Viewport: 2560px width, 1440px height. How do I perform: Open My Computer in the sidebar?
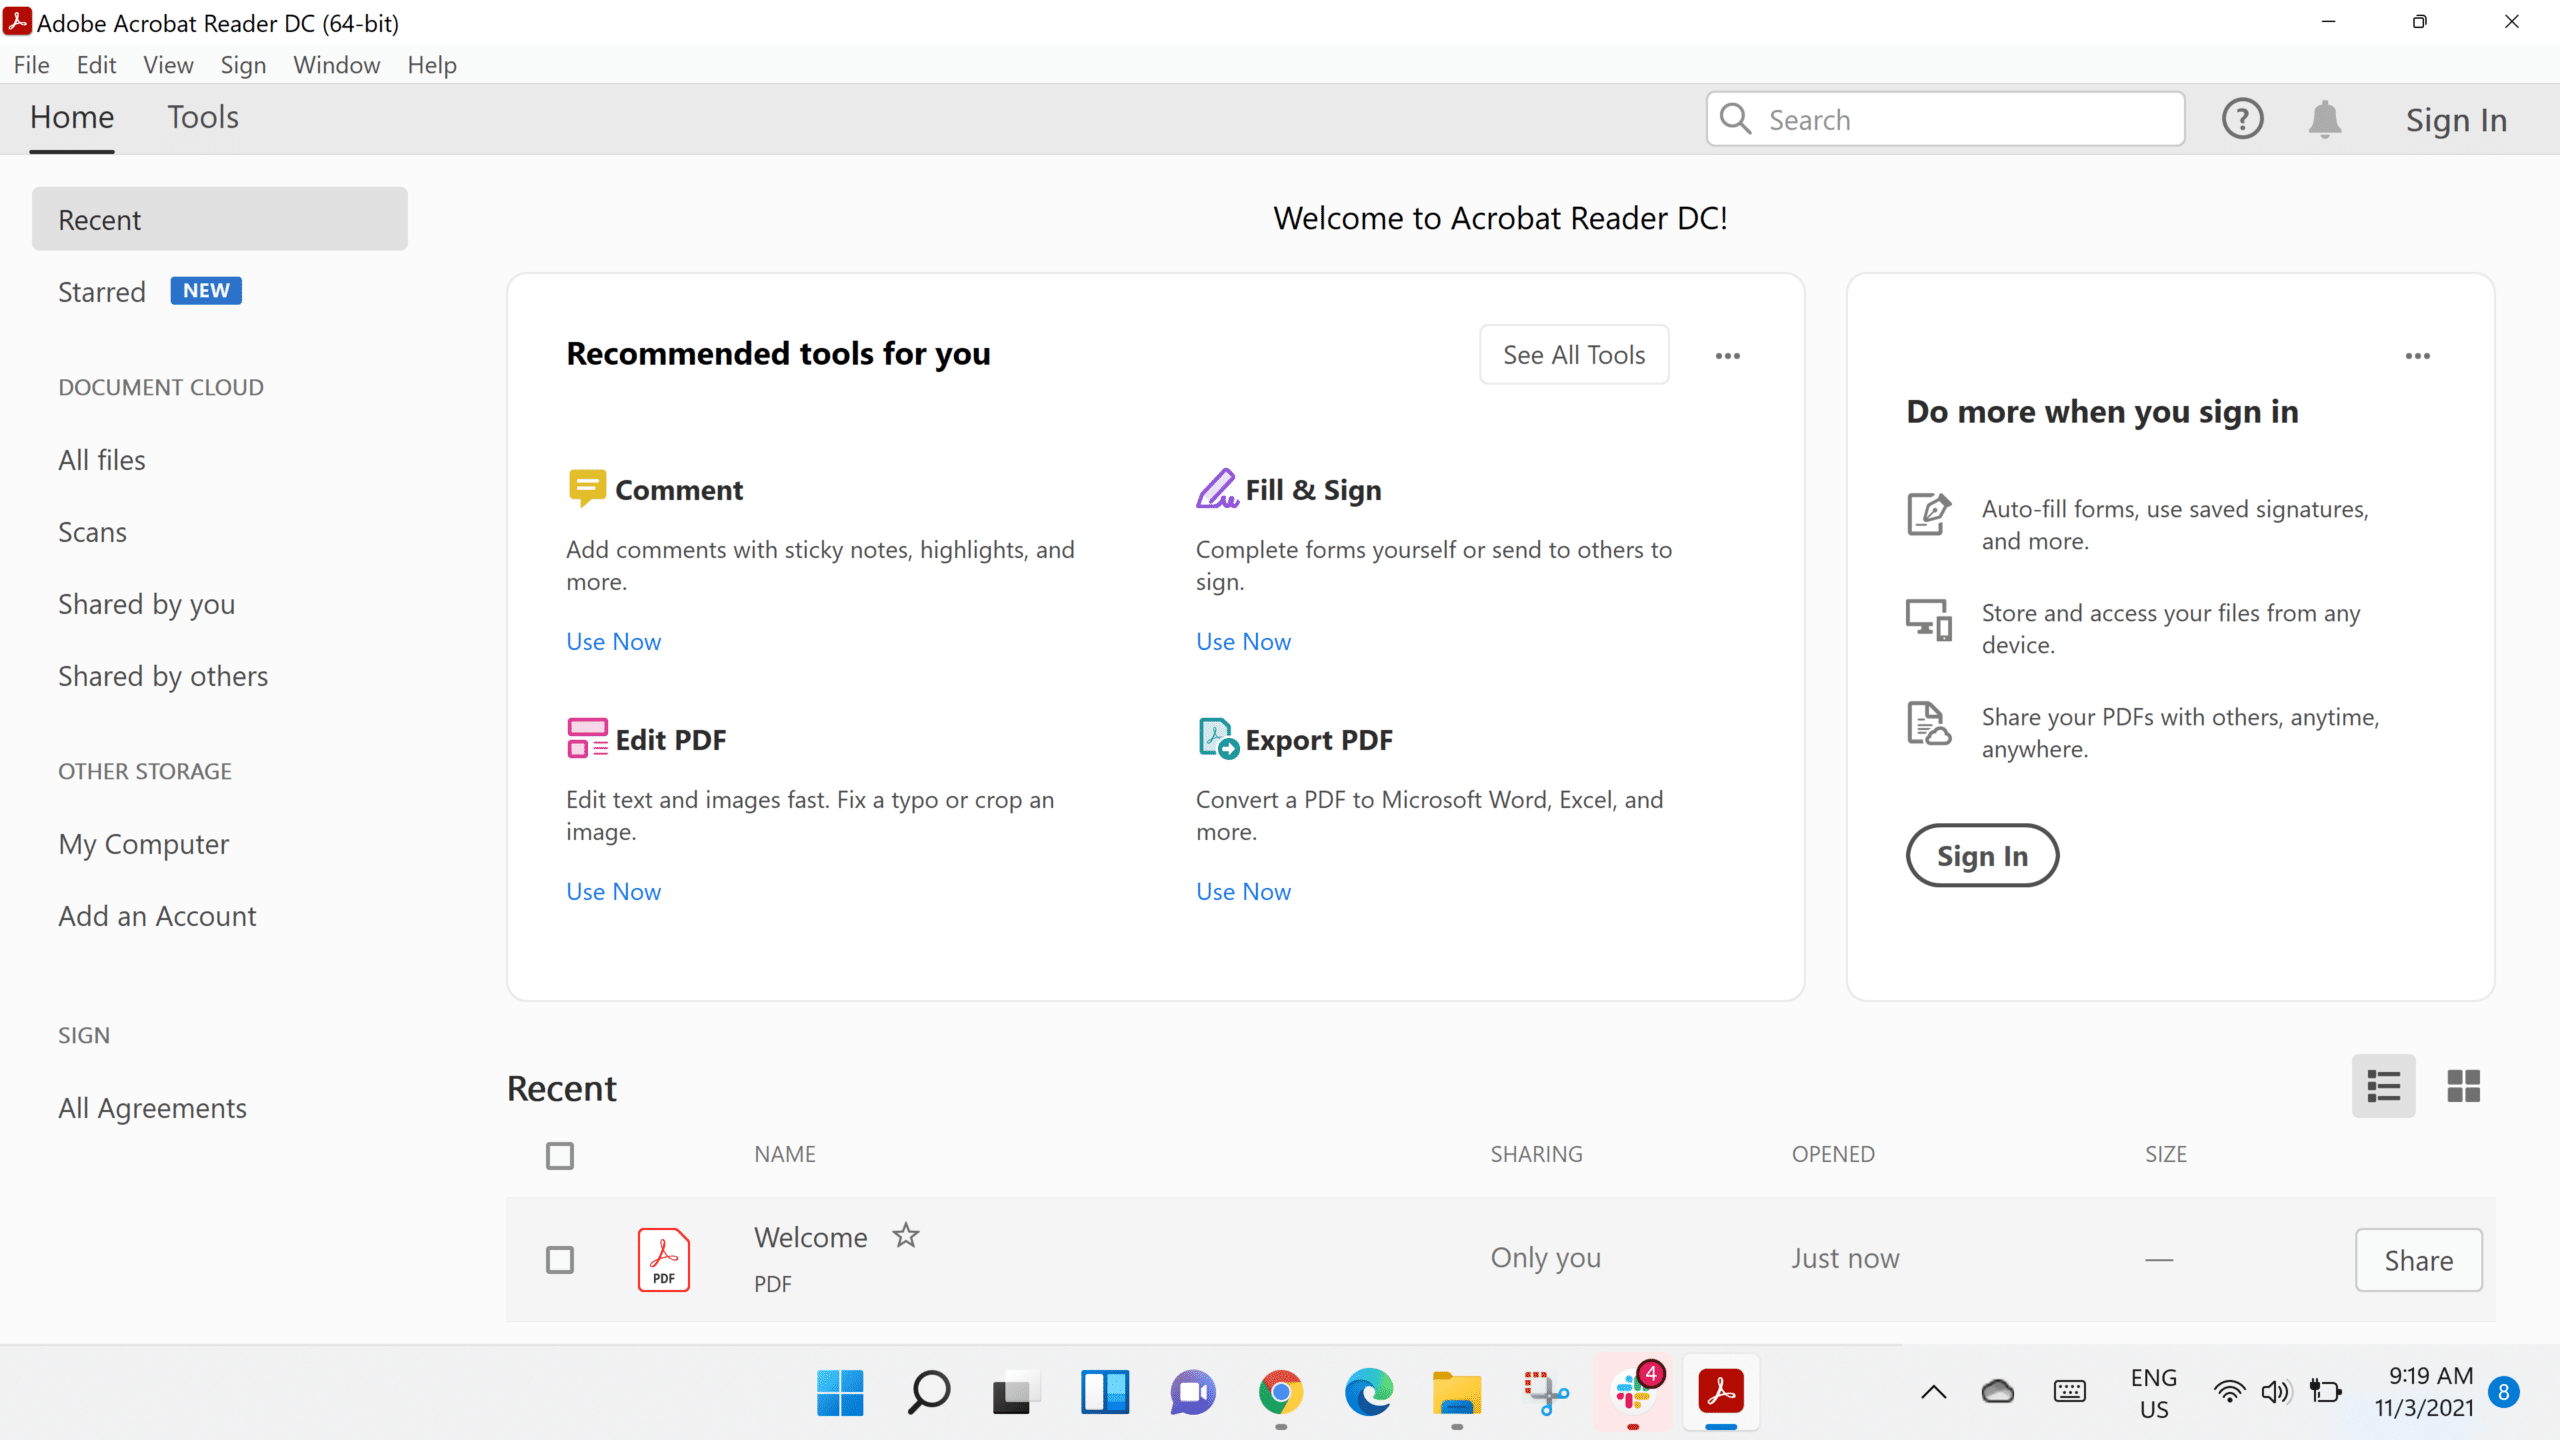click(144, 844)
